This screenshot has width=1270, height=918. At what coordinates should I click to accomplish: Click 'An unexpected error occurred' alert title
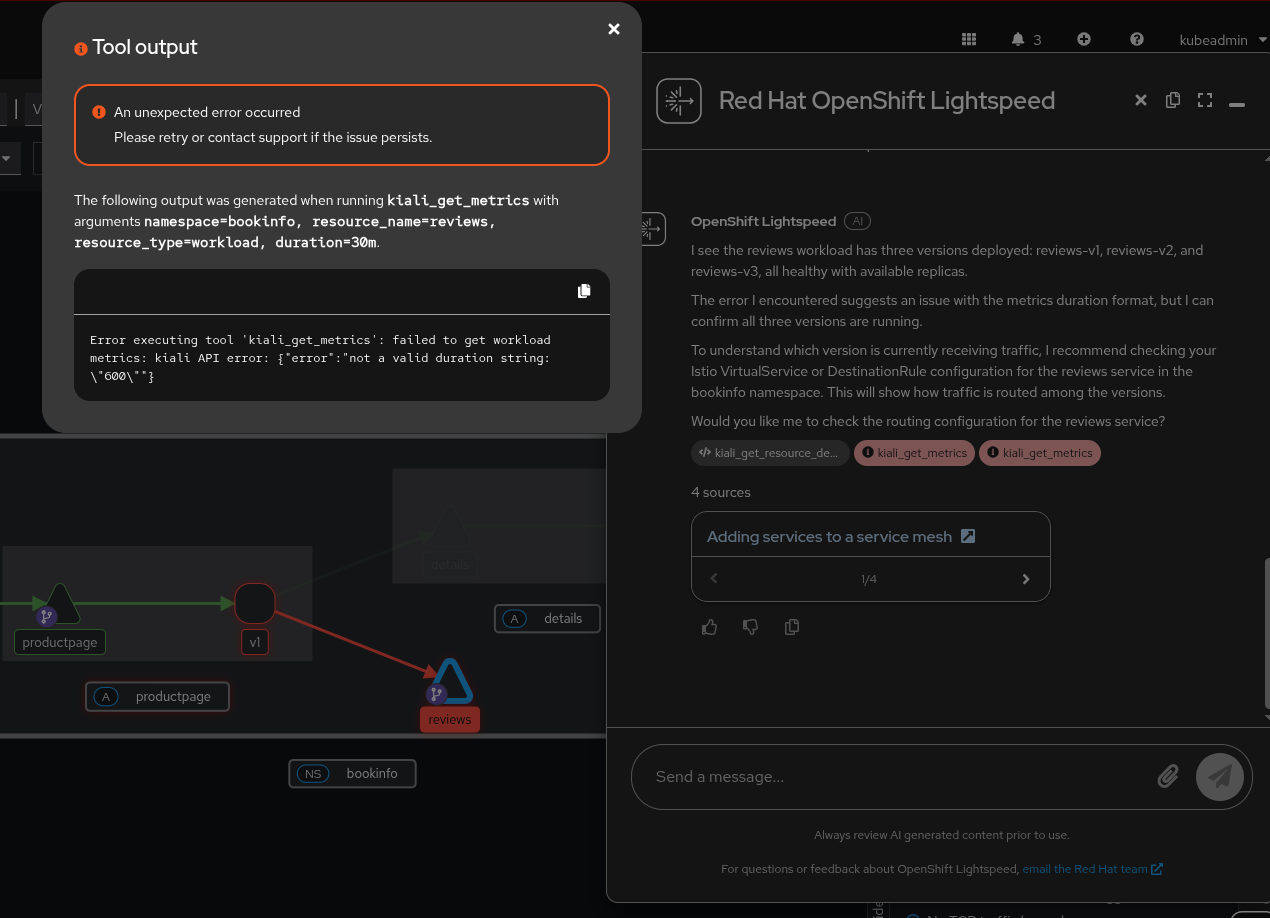pos(207,112)
